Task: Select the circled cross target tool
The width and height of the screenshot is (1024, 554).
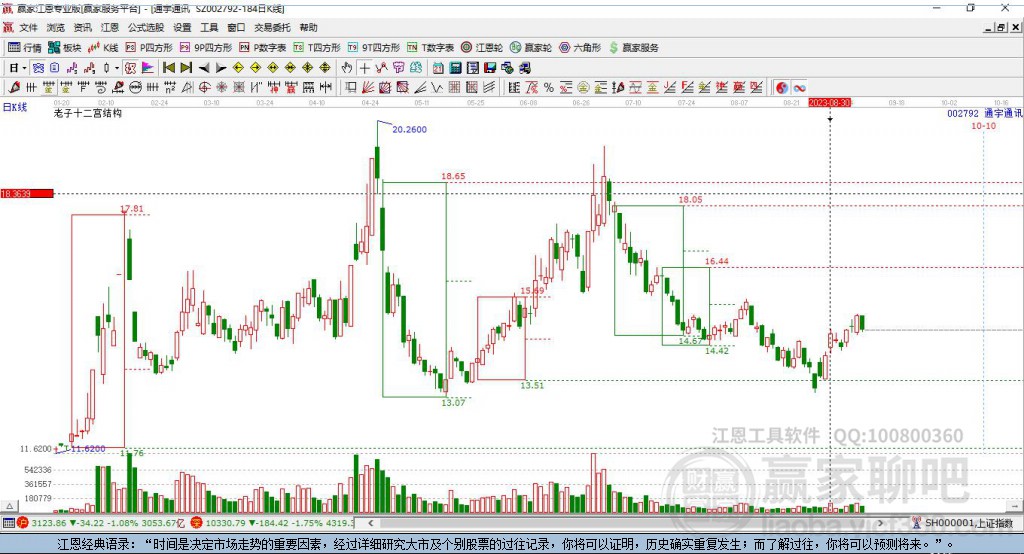Action: 204,88
